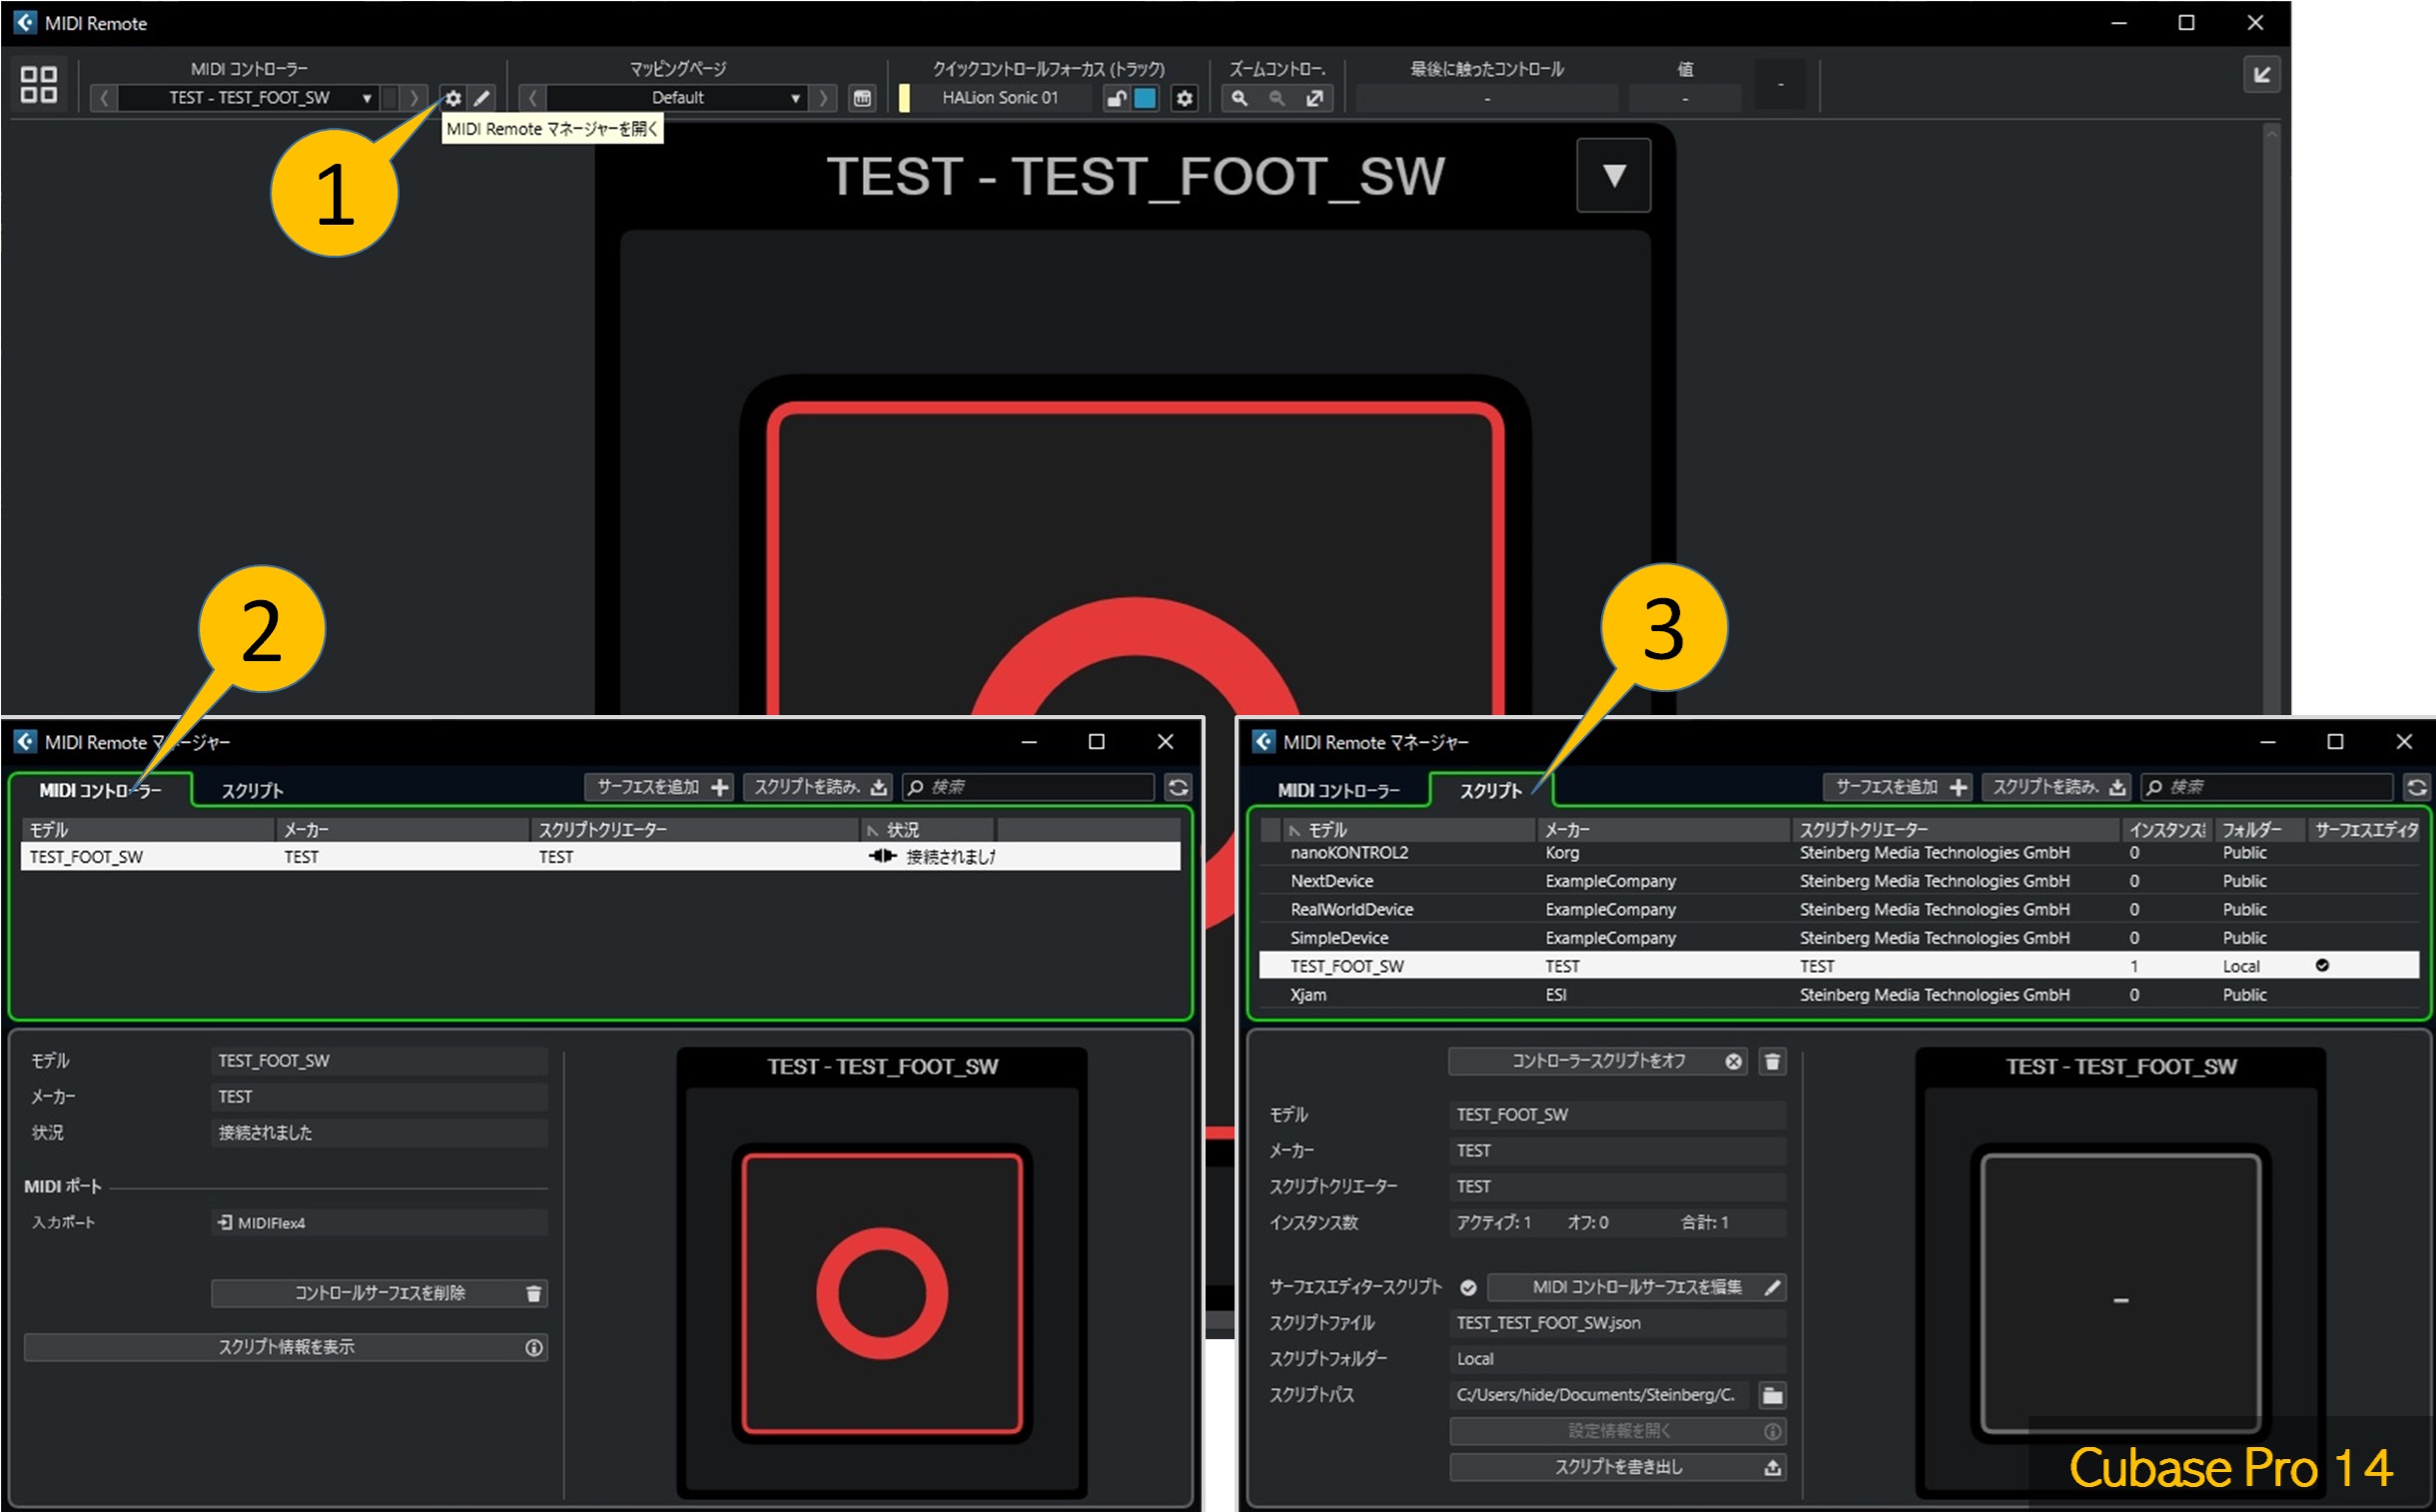Click コントロールサーフェスを削除 delete button
The height and width of the screenshot is (1512, 2436).
(x=379, y=1293)
